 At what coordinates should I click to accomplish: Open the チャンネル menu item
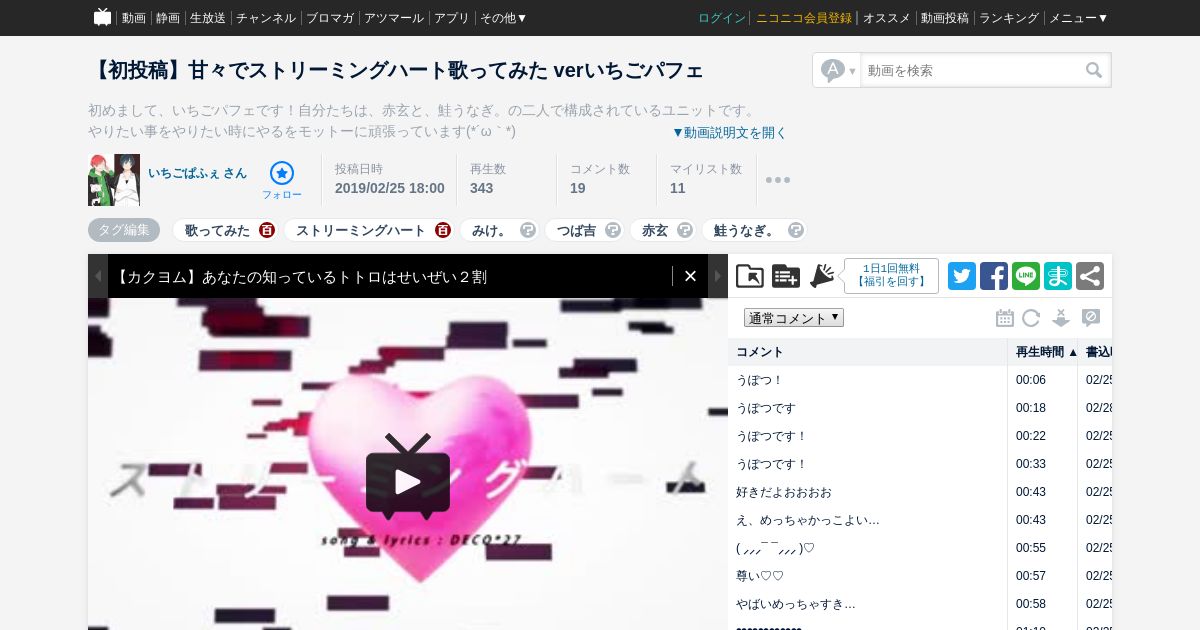266,18
